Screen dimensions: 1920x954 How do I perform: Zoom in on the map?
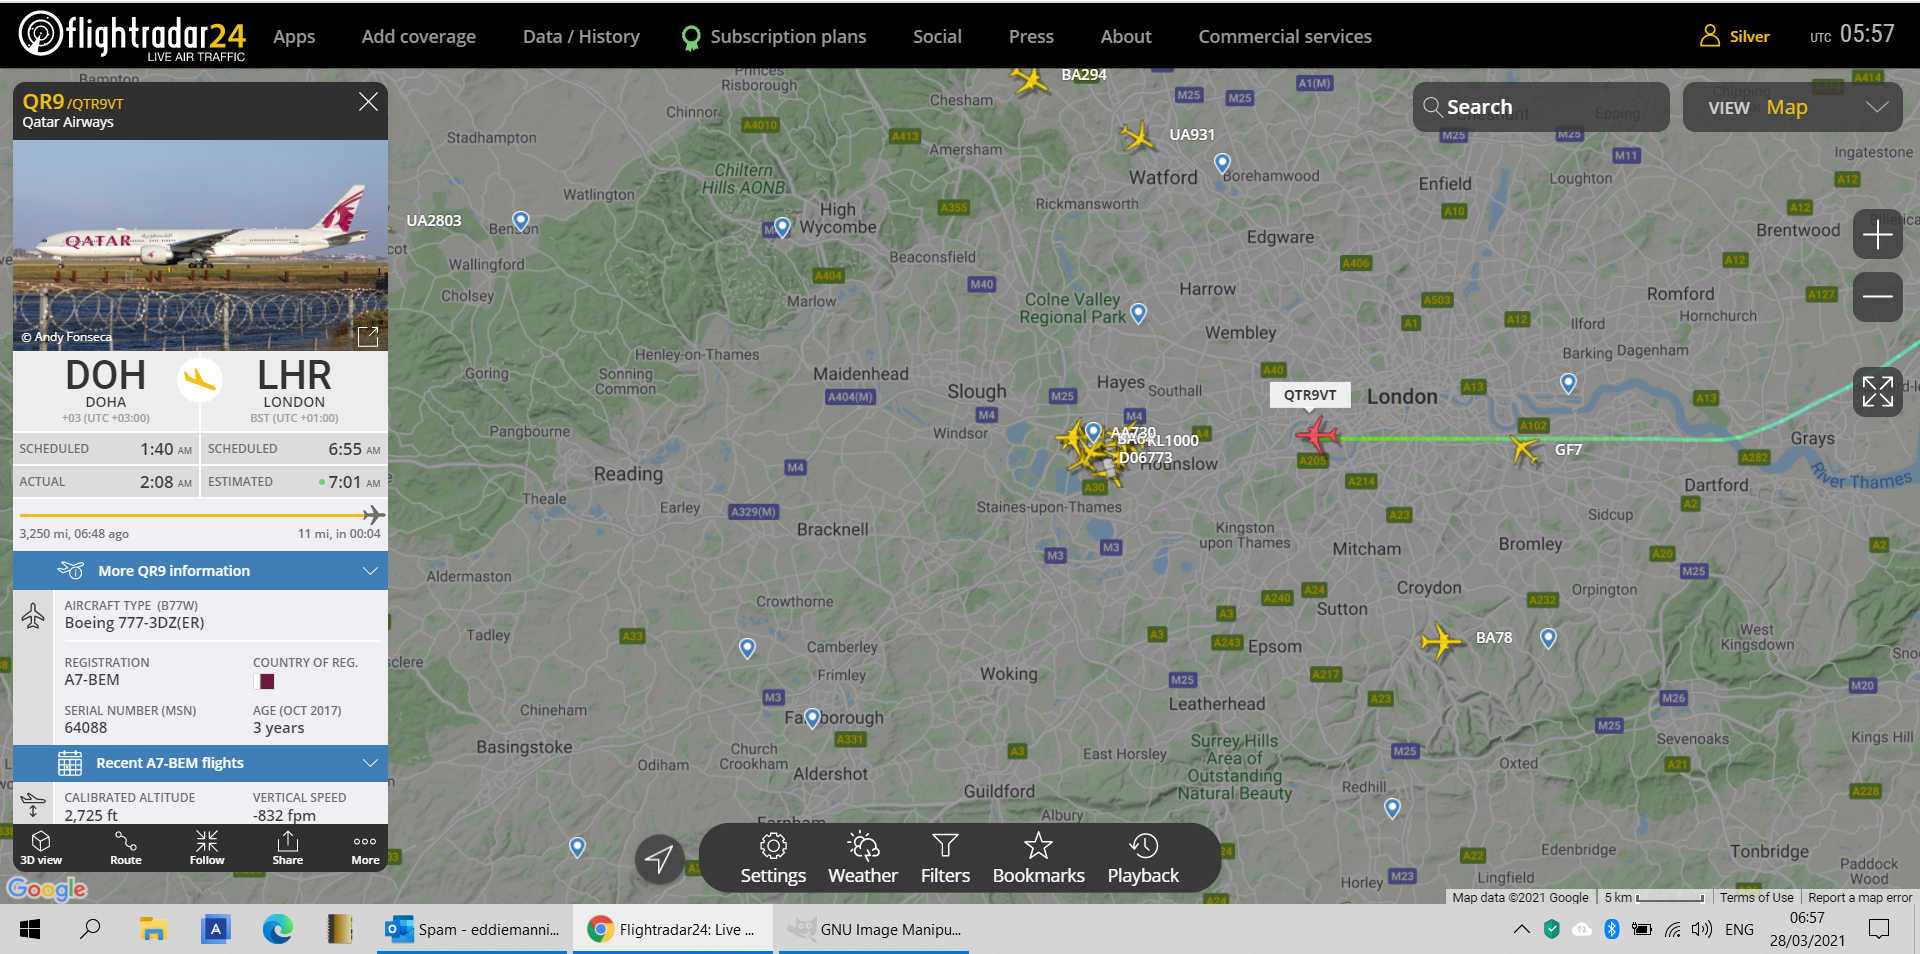pyautogui.click(x=1877, y=235)
